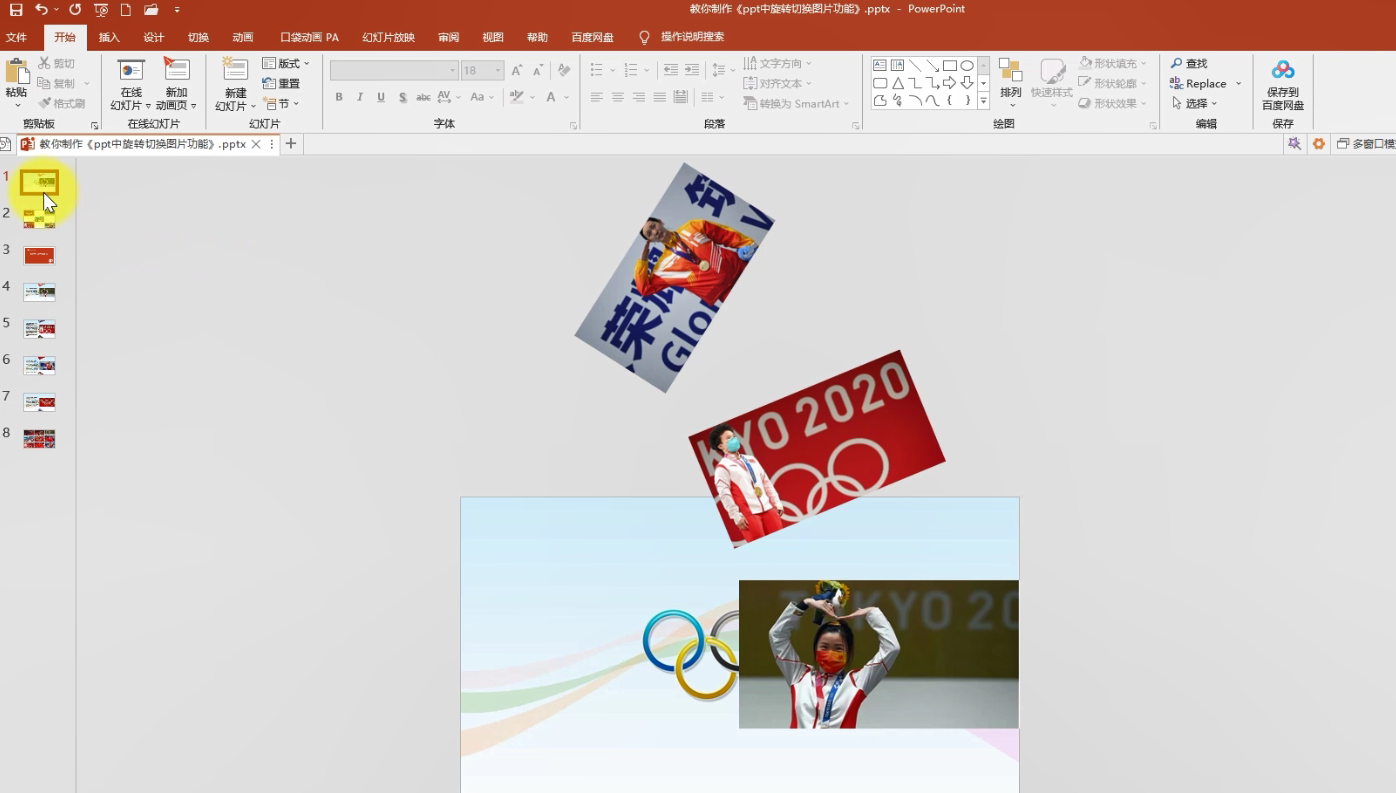Find text with 查找
The image size is (1396, 793).
(x=1189, y=64)
